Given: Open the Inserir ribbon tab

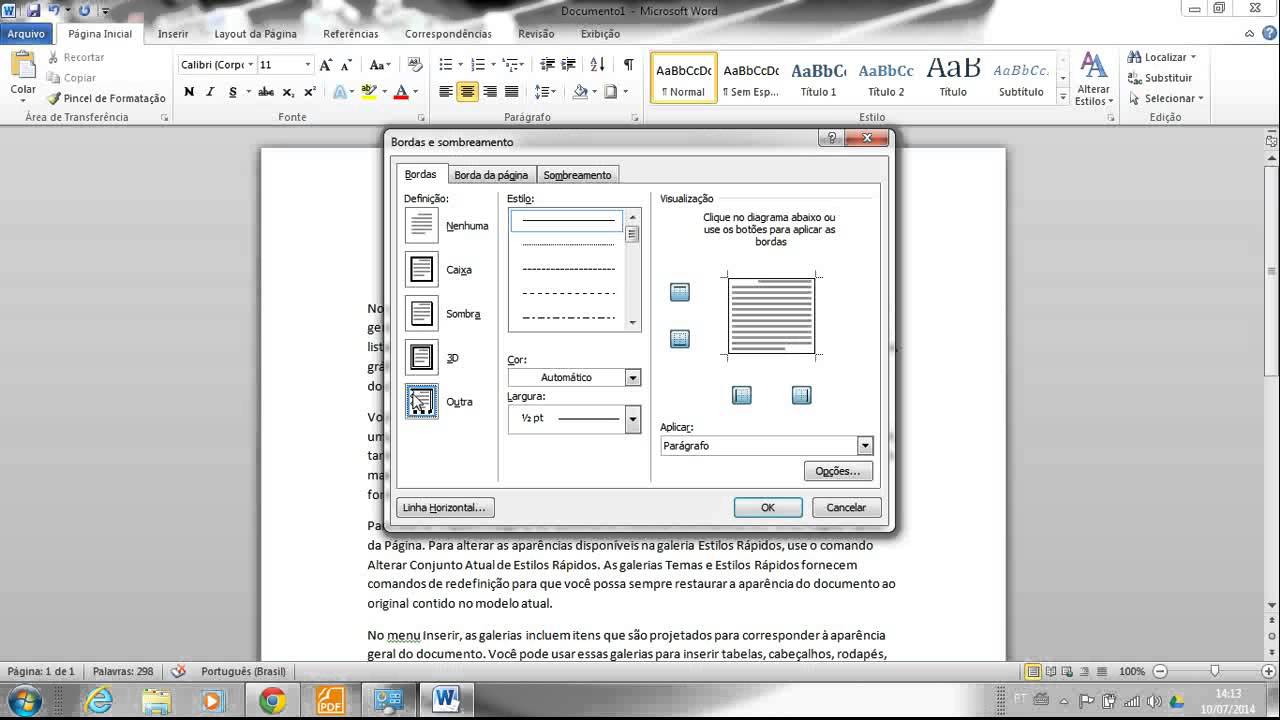Looking at the screenshot, I should [173, 34].
